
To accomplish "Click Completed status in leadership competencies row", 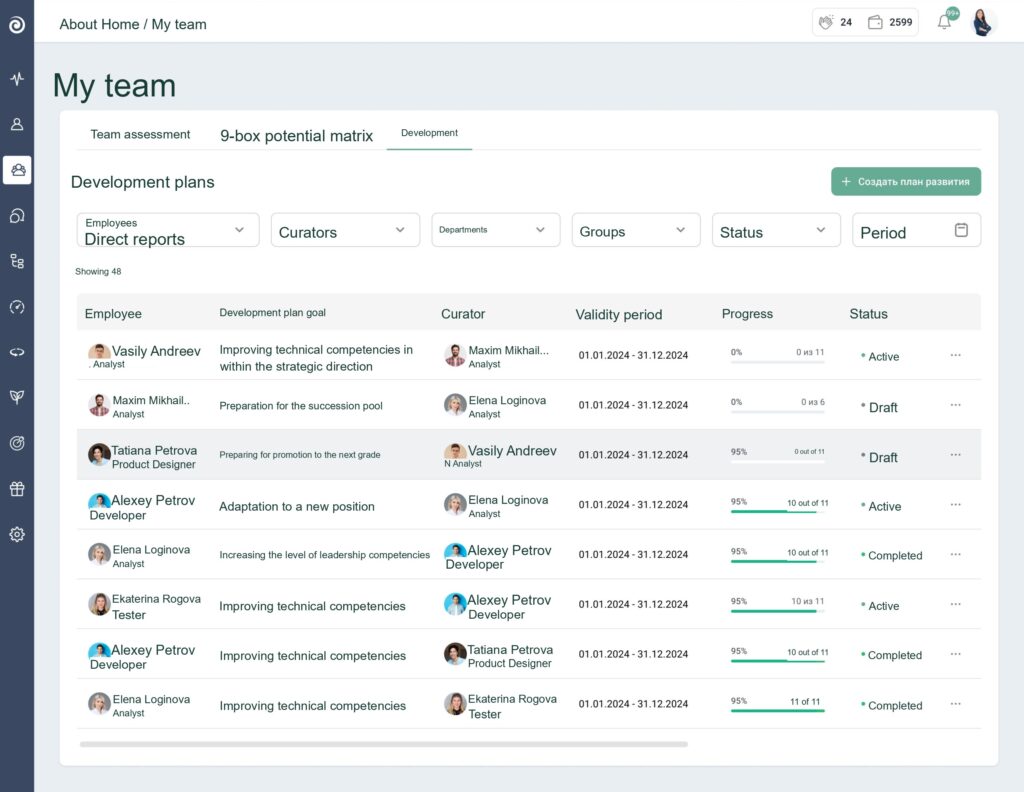I will pyautogui.click(x=891, y=556).
